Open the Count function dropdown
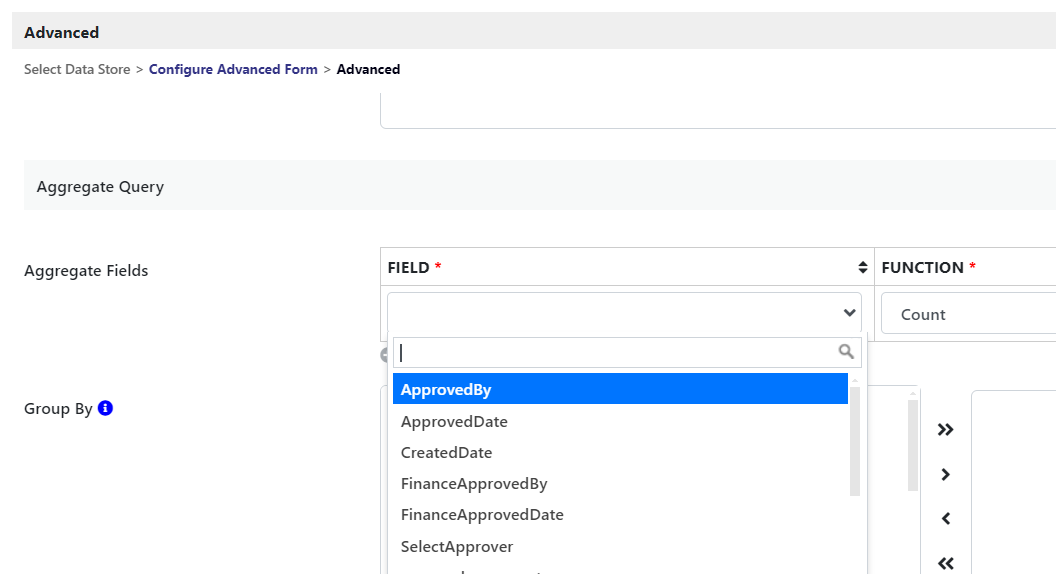The image size is (1056, 574). [x=968, y=313]
